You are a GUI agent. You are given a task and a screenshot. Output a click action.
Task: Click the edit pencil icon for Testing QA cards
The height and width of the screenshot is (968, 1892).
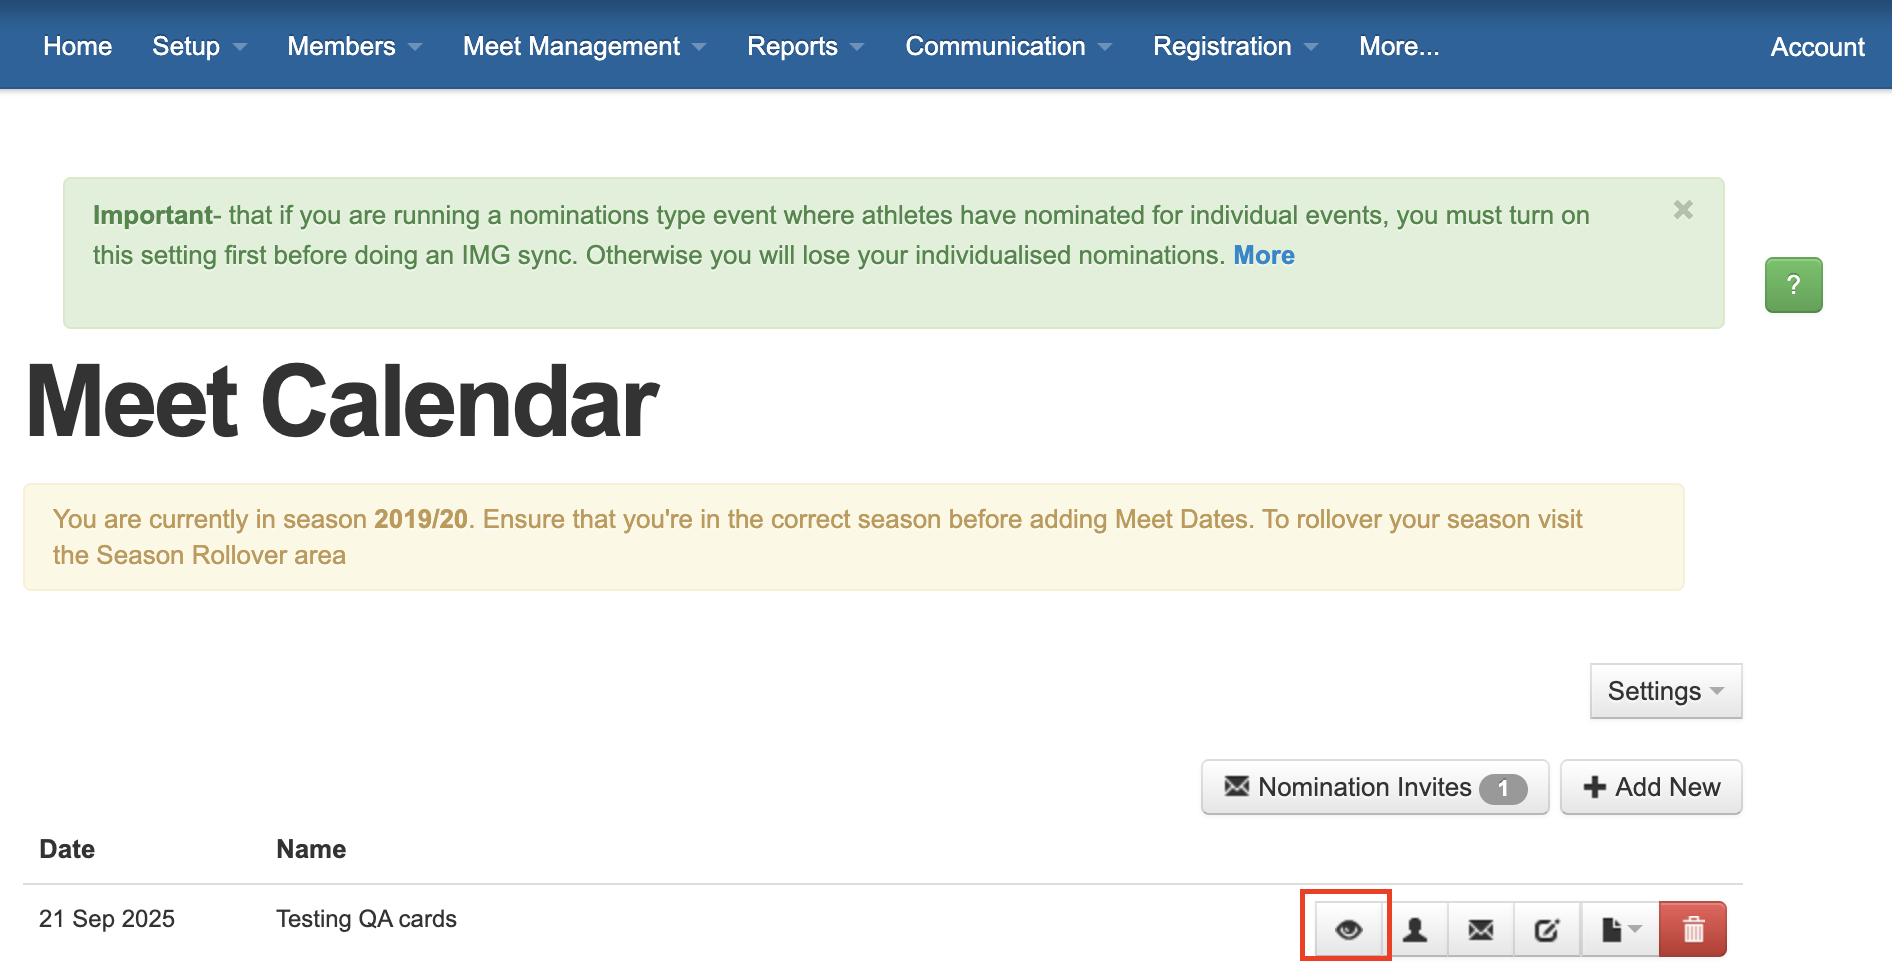click(x=1547, y=929)
